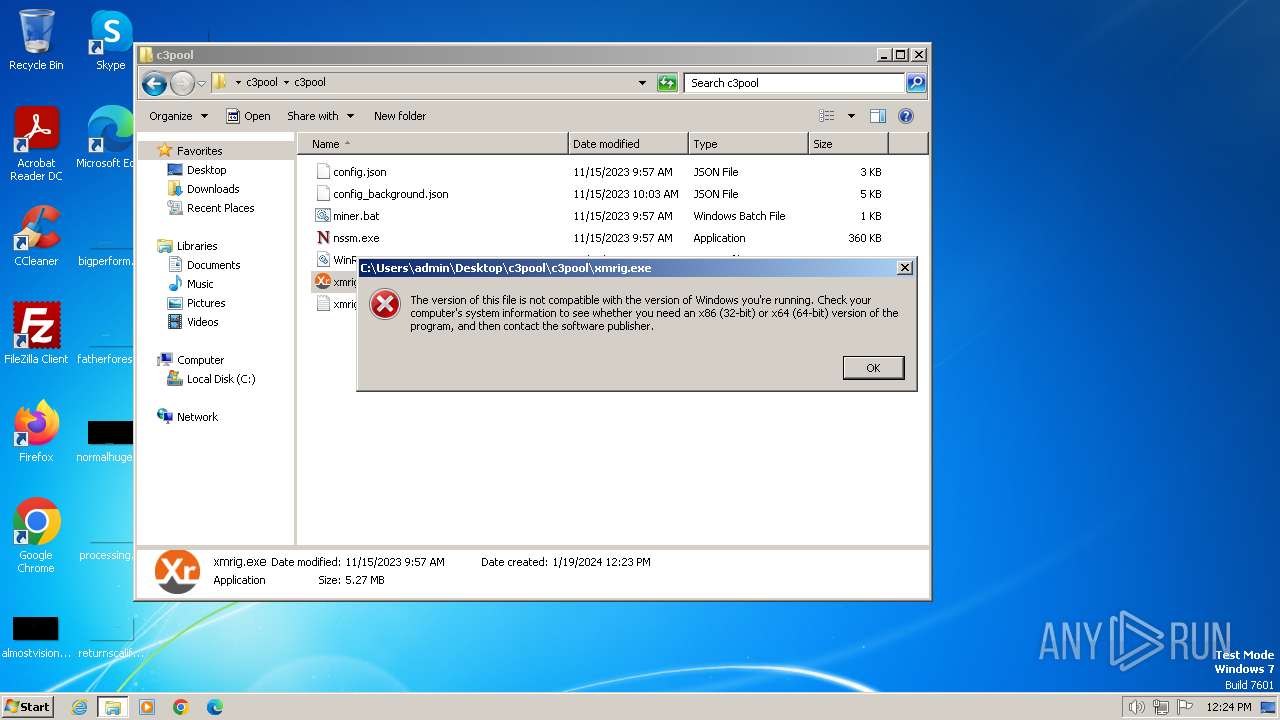Viewport: 1280px width, 720px height.
Task: Select Libraries in the navigation pane
Action: [x=197, y=246]
